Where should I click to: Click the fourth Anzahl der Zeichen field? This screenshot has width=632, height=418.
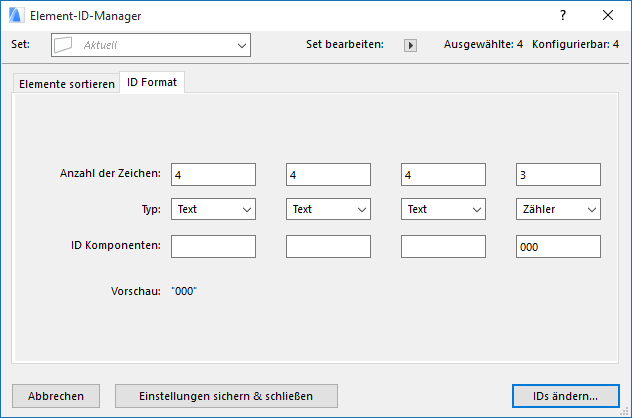pyautogui.click(x=558, y=175)
